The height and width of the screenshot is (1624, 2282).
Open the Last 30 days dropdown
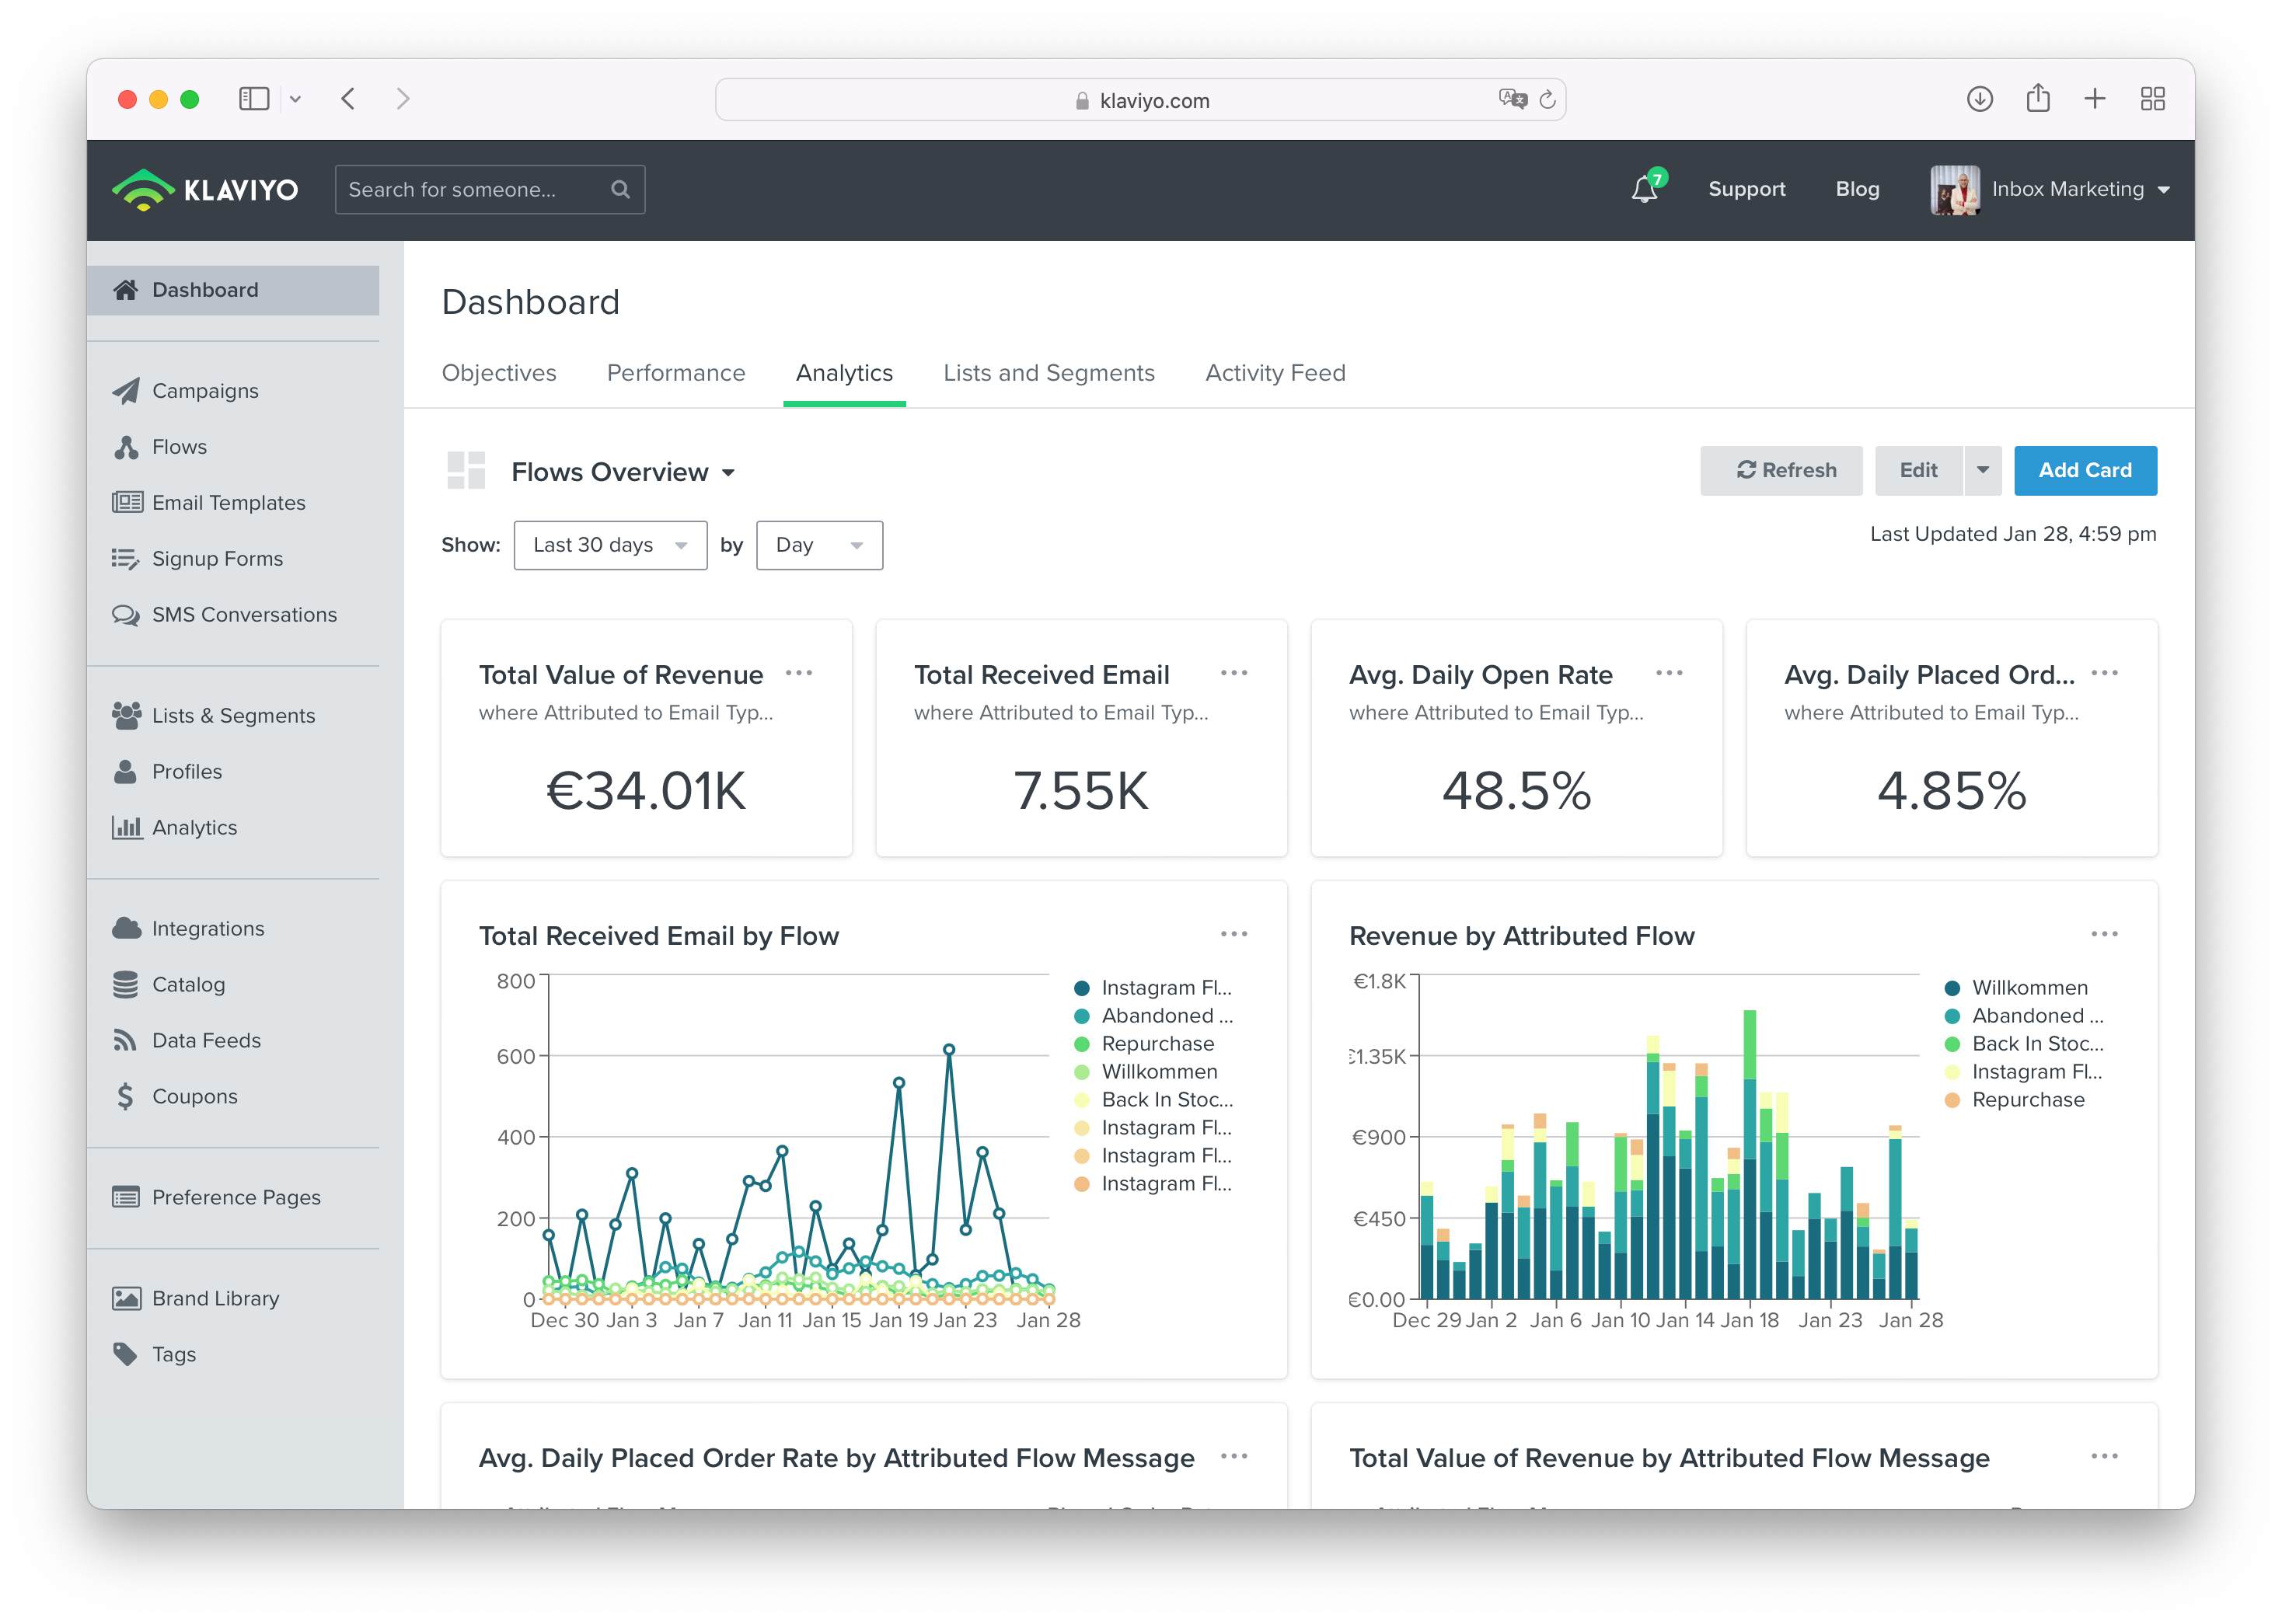tap(610, 545)
